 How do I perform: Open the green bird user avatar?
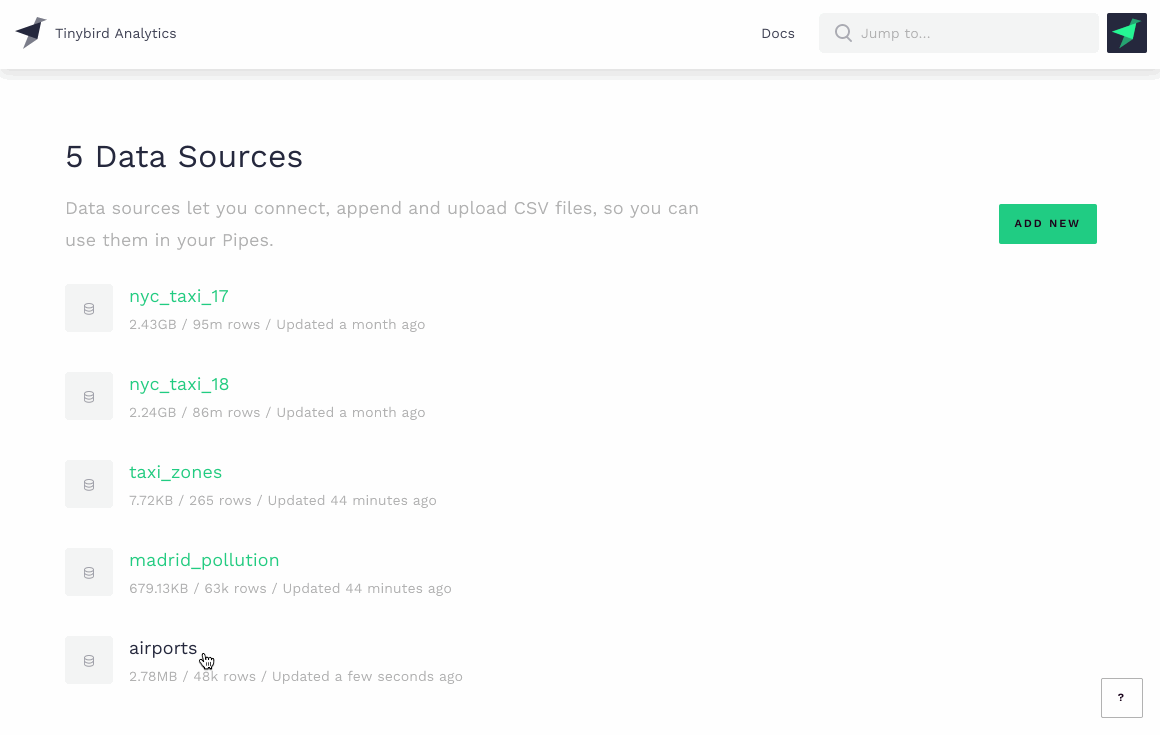(1126, 33)
